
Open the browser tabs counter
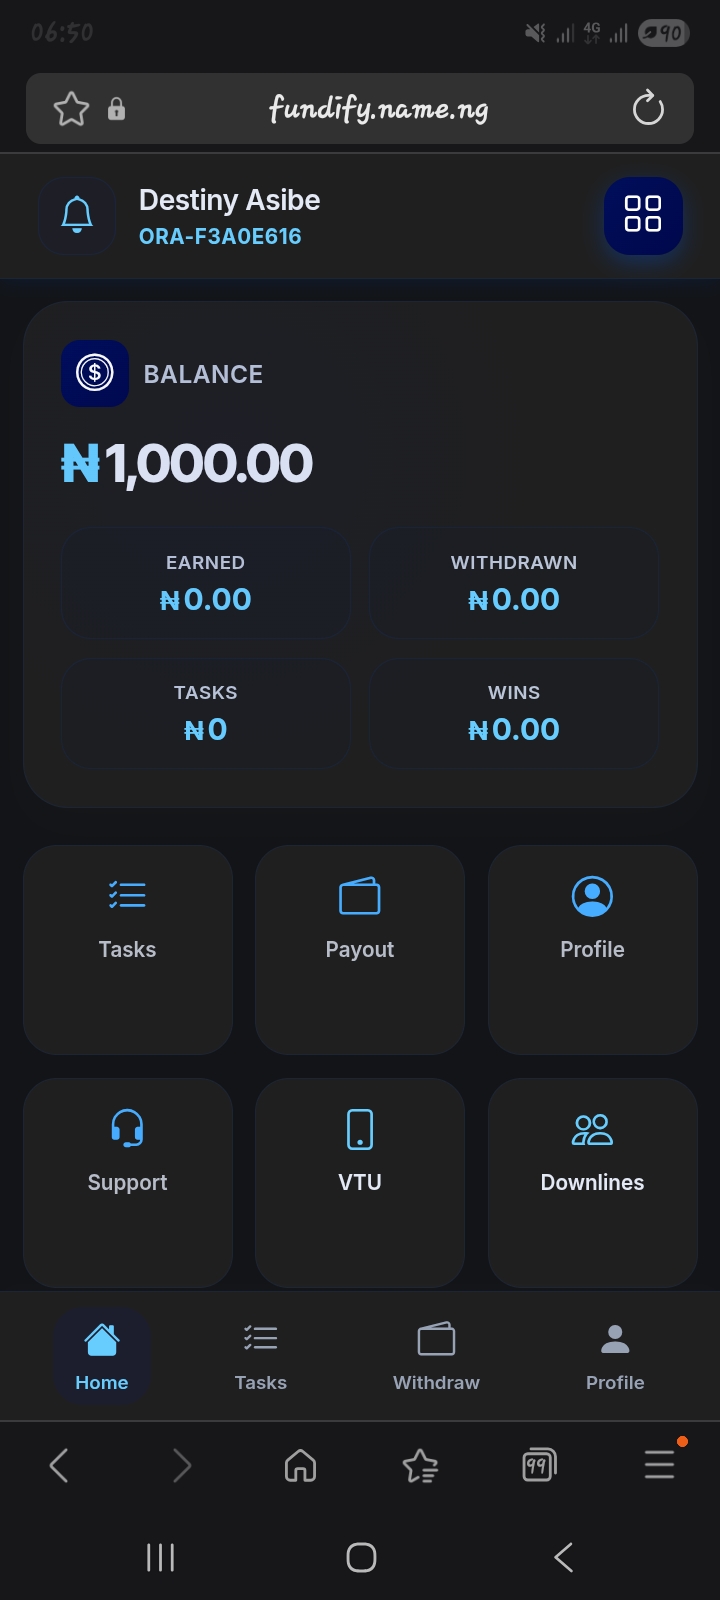pyautogui.click(x=539, y=1466)
